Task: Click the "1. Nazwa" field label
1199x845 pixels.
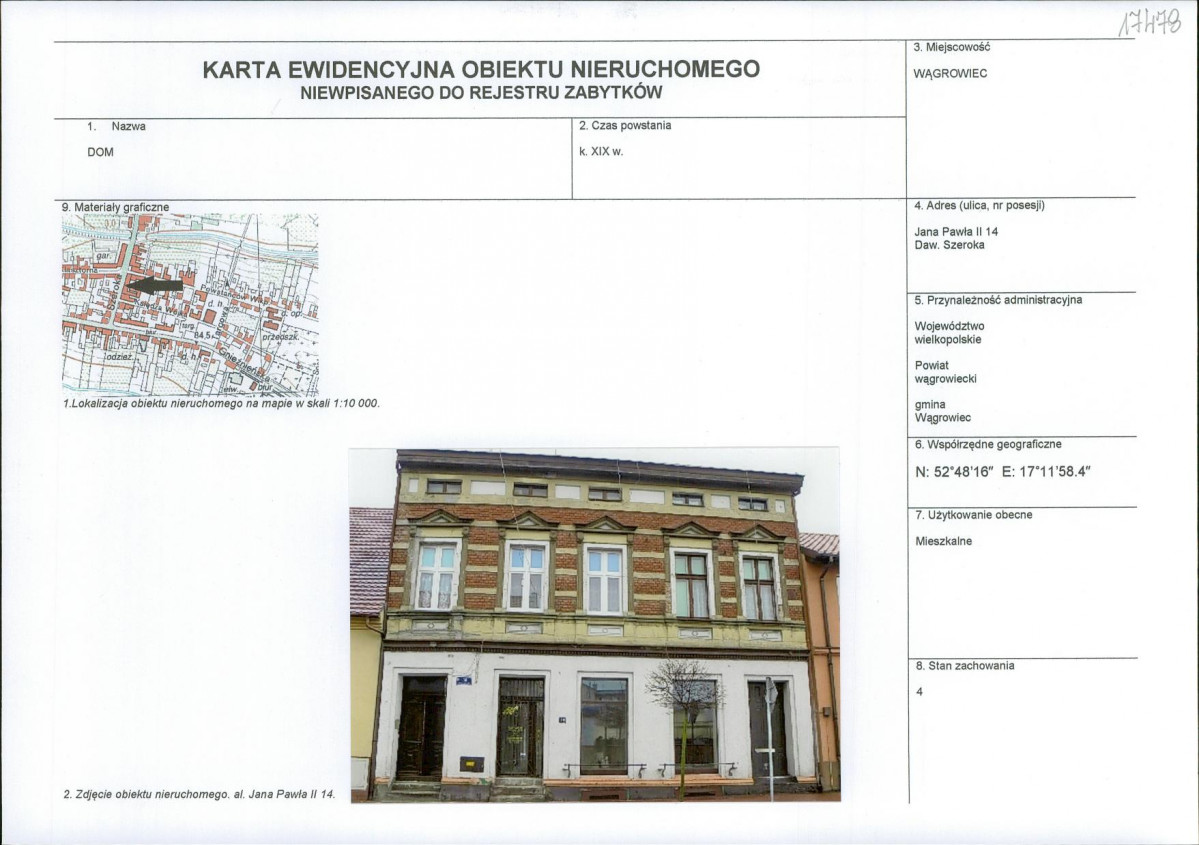Action: [x=116, y=126]
